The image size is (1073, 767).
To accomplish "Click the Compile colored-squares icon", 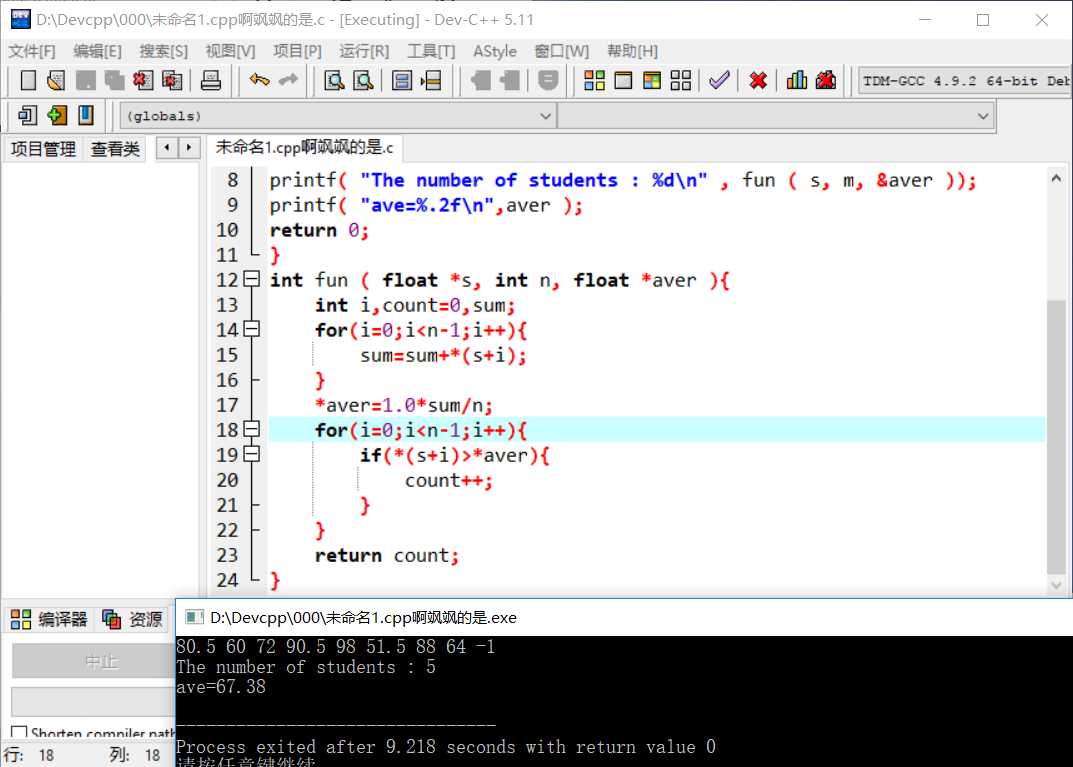I will pyautogui.click(x=594, y=81).
